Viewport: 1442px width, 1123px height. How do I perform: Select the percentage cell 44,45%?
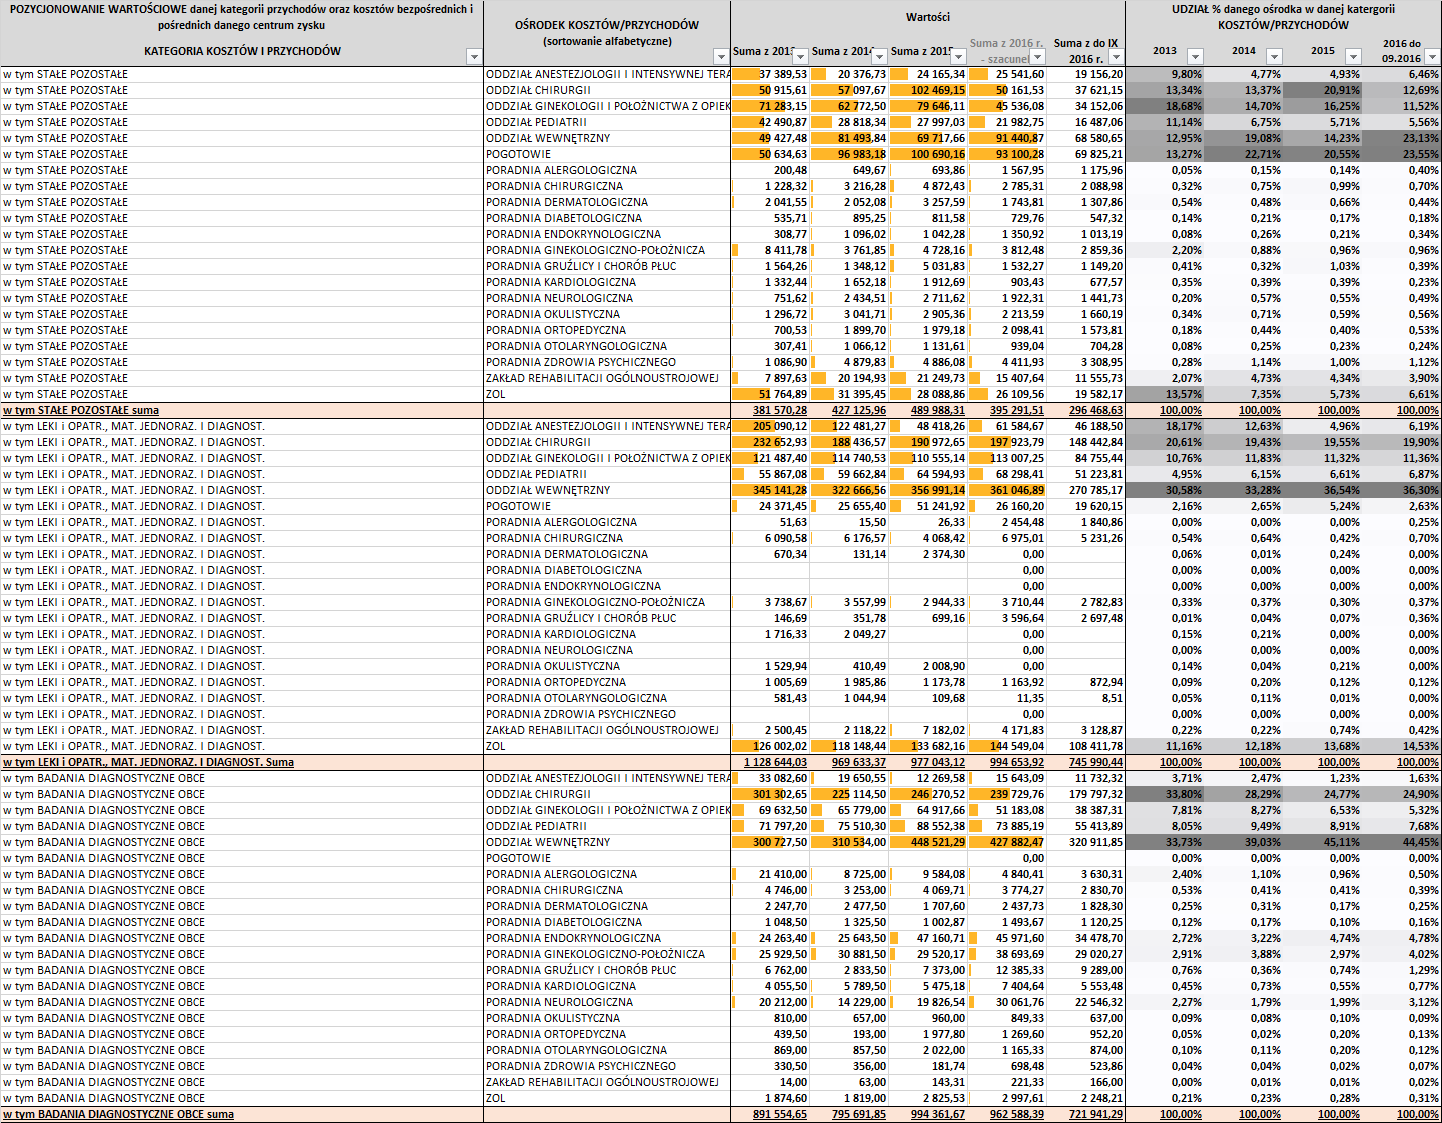pos(1402,842)
